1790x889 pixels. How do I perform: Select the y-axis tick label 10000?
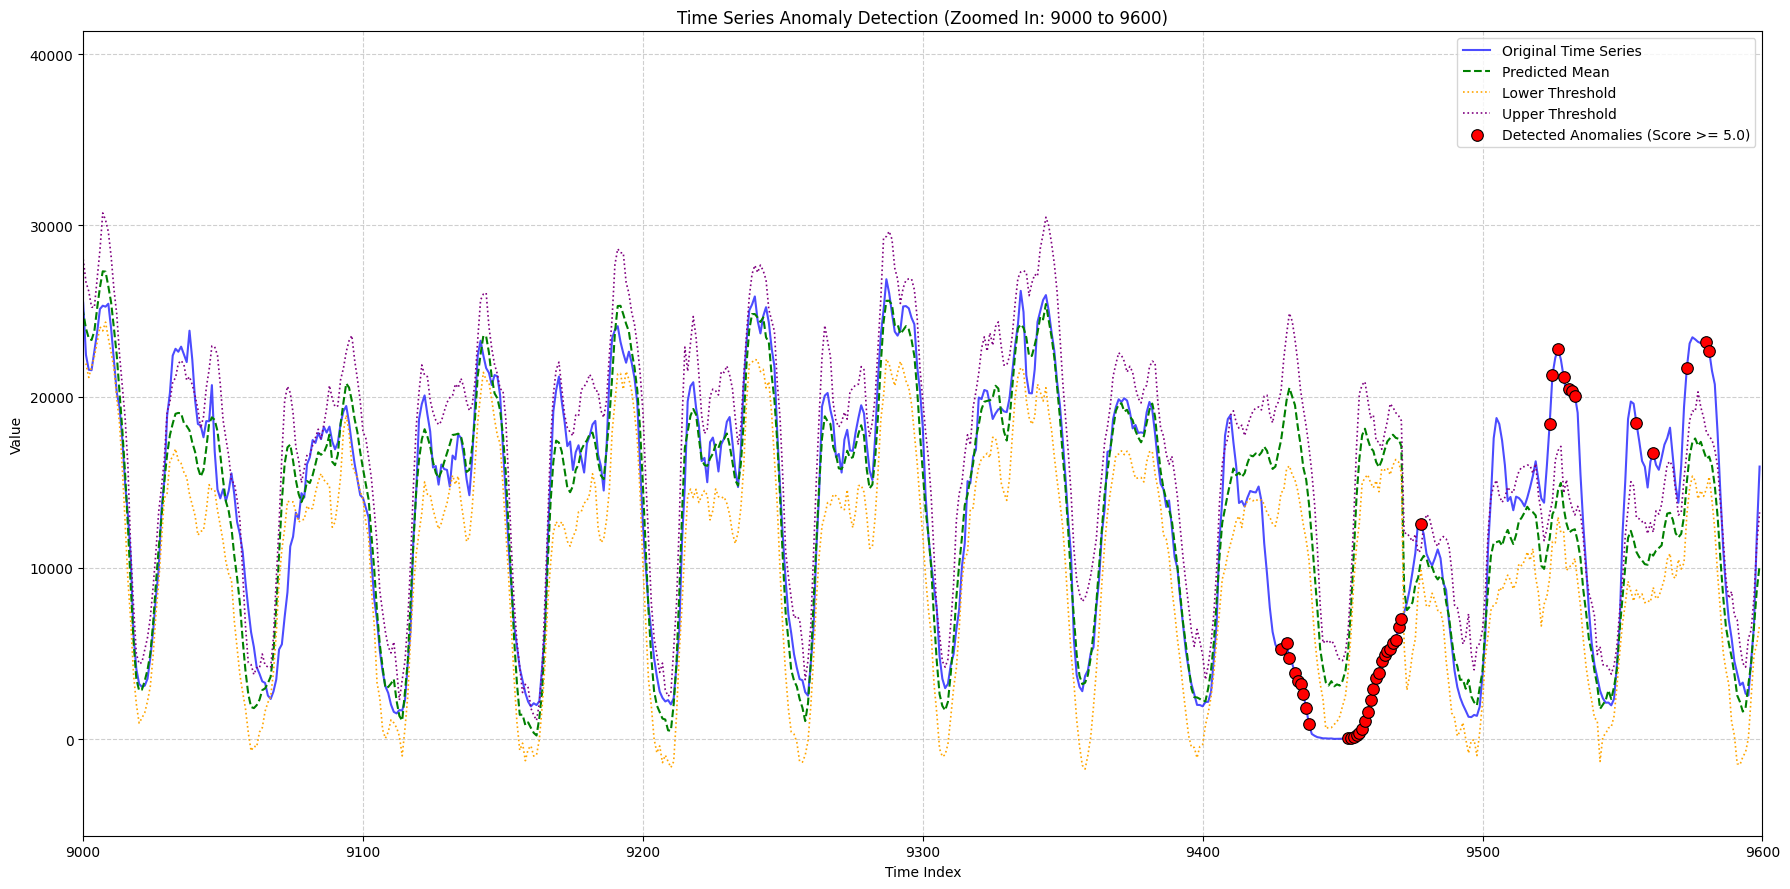(x=53, y=569)
